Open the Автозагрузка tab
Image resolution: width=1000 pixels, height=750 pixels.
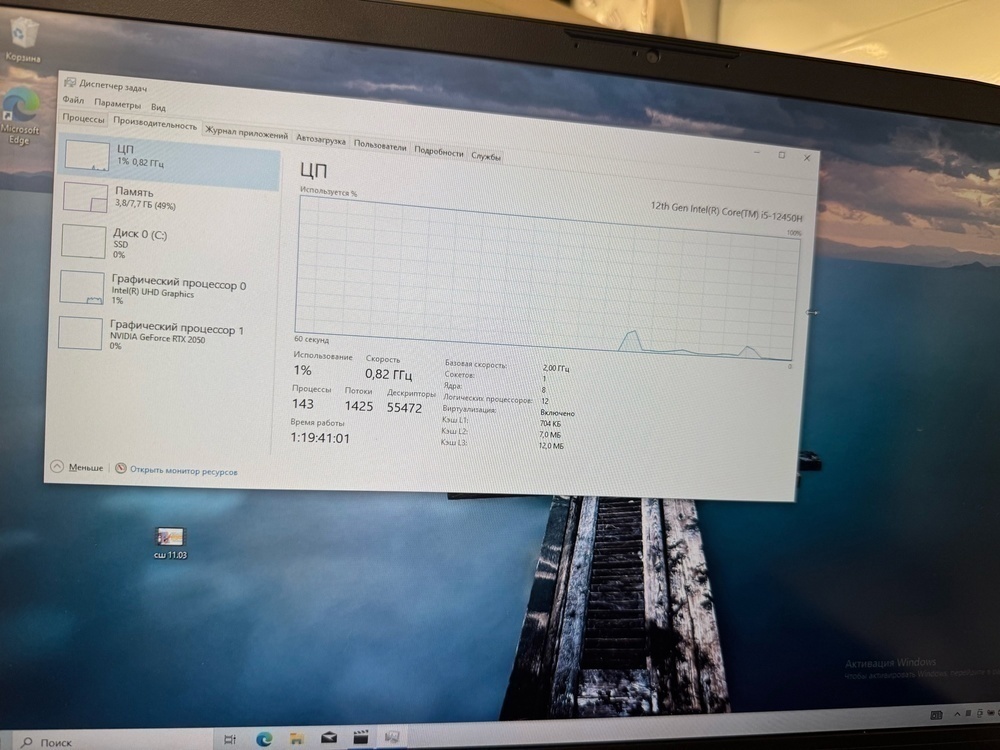tap(321, 139)
